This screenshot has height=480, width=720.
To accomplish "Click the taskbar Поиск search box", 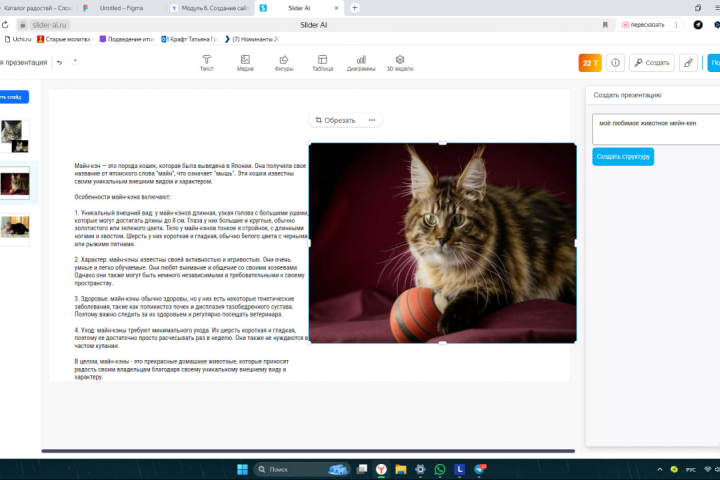I will 301,469.
